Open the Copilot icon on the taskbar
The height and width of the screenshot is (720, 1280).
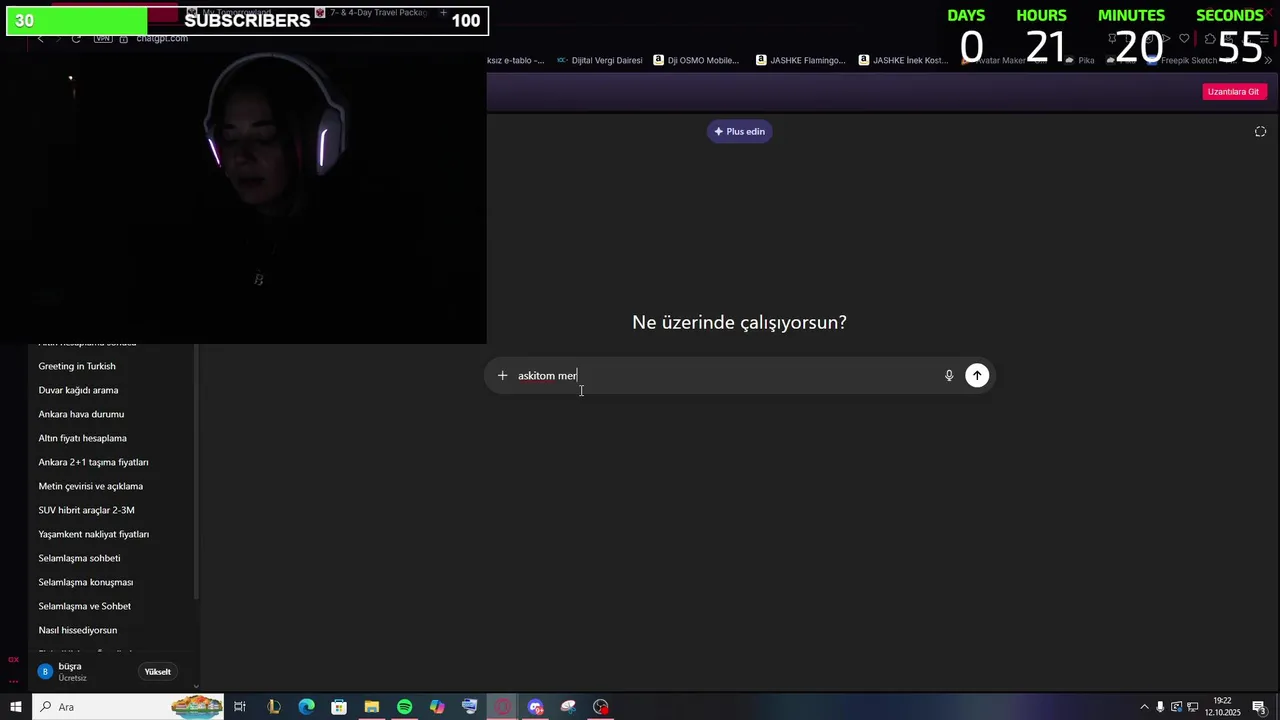tap(437, 707)
